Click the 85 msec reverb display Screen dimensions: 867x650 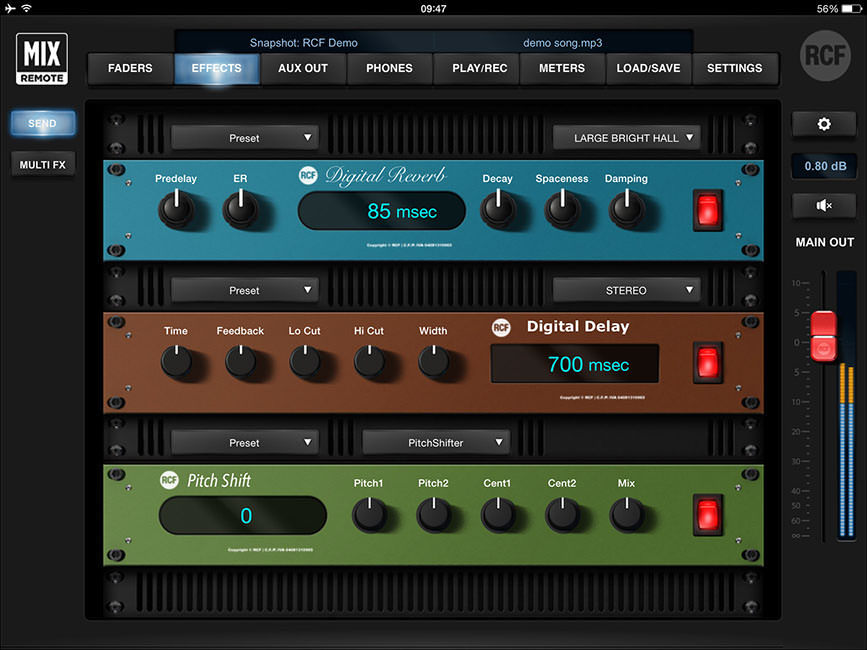[x=381, y=211]
